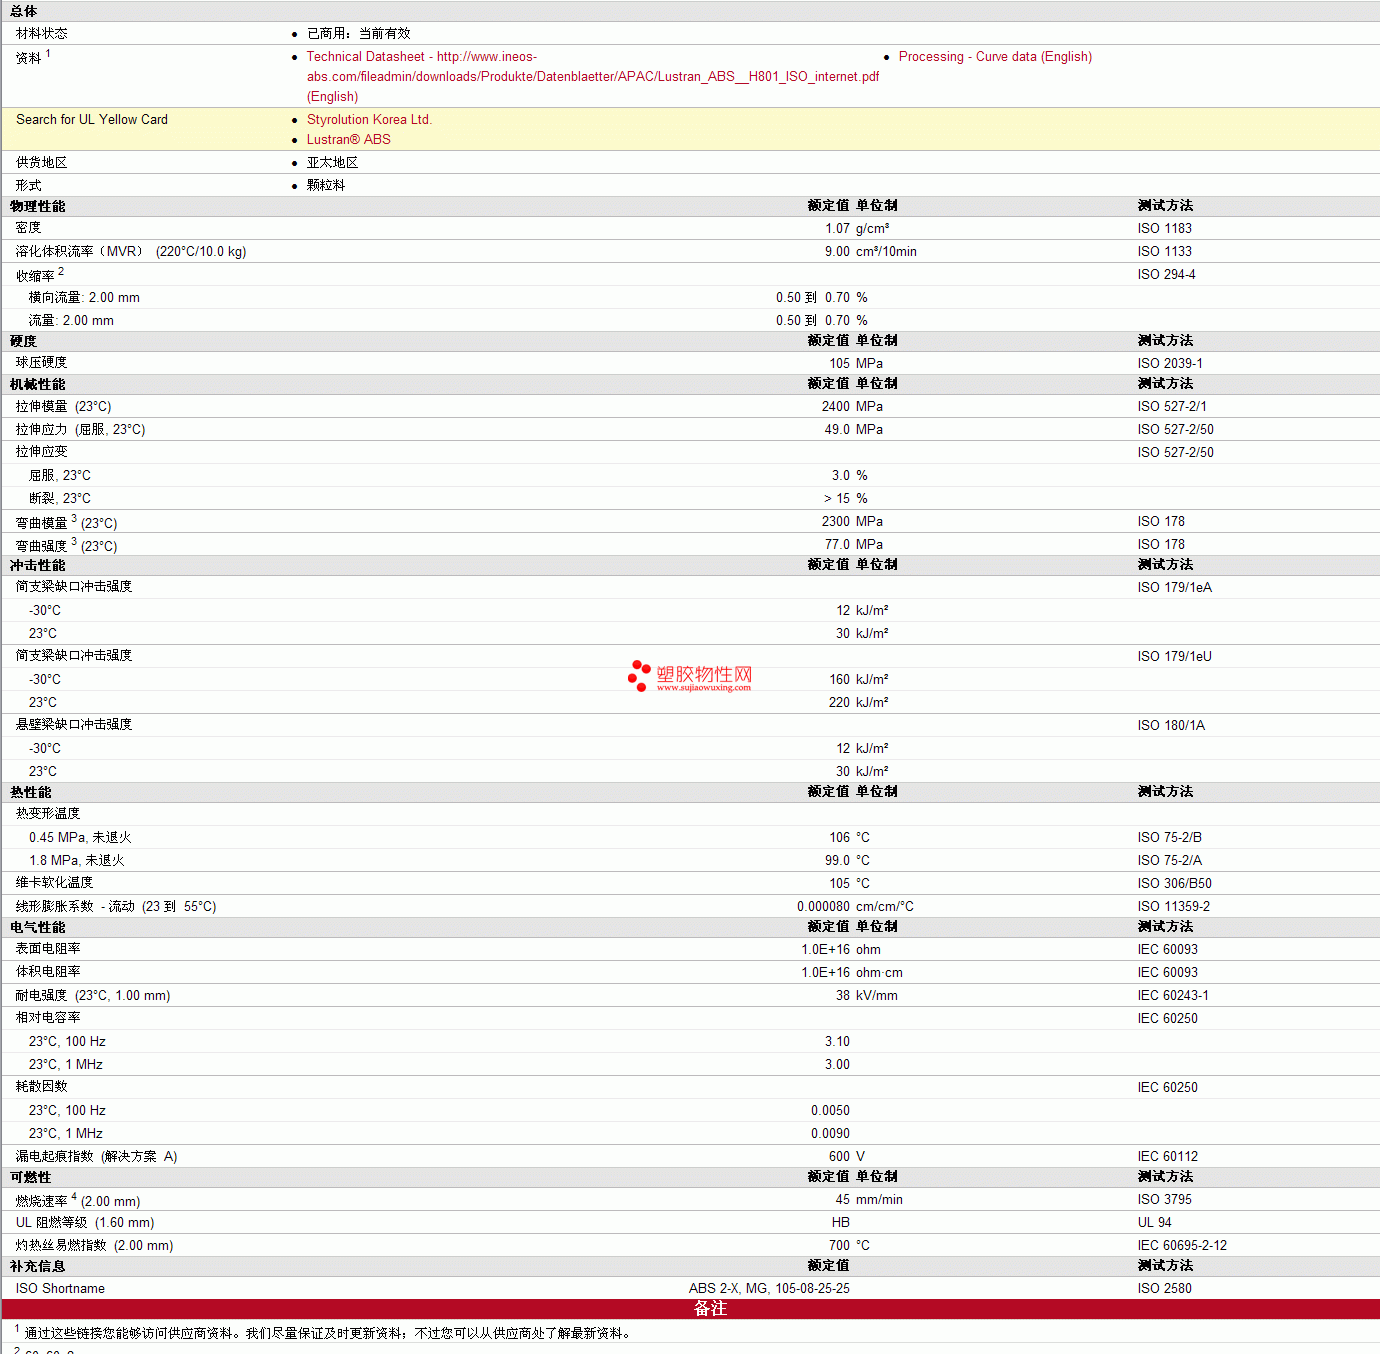Open the Technical Datasheet ineos-abs link
Viewport: 1380px width, 1354px height.
(x=592, y=76)
